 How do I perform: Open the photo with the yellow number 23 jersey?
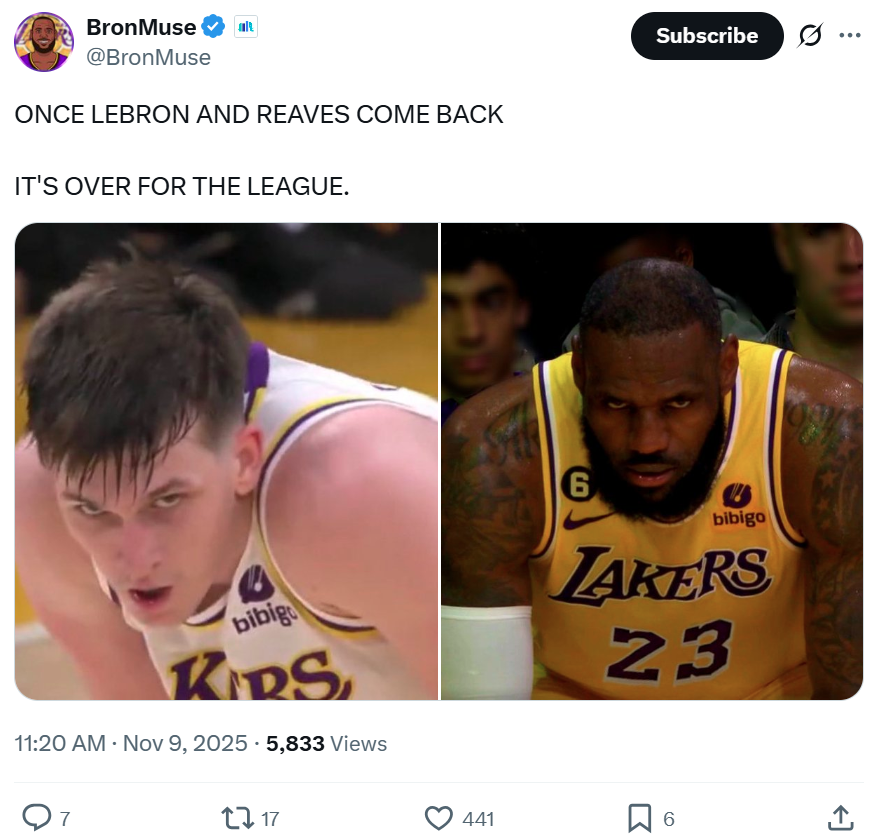point(652,461)
